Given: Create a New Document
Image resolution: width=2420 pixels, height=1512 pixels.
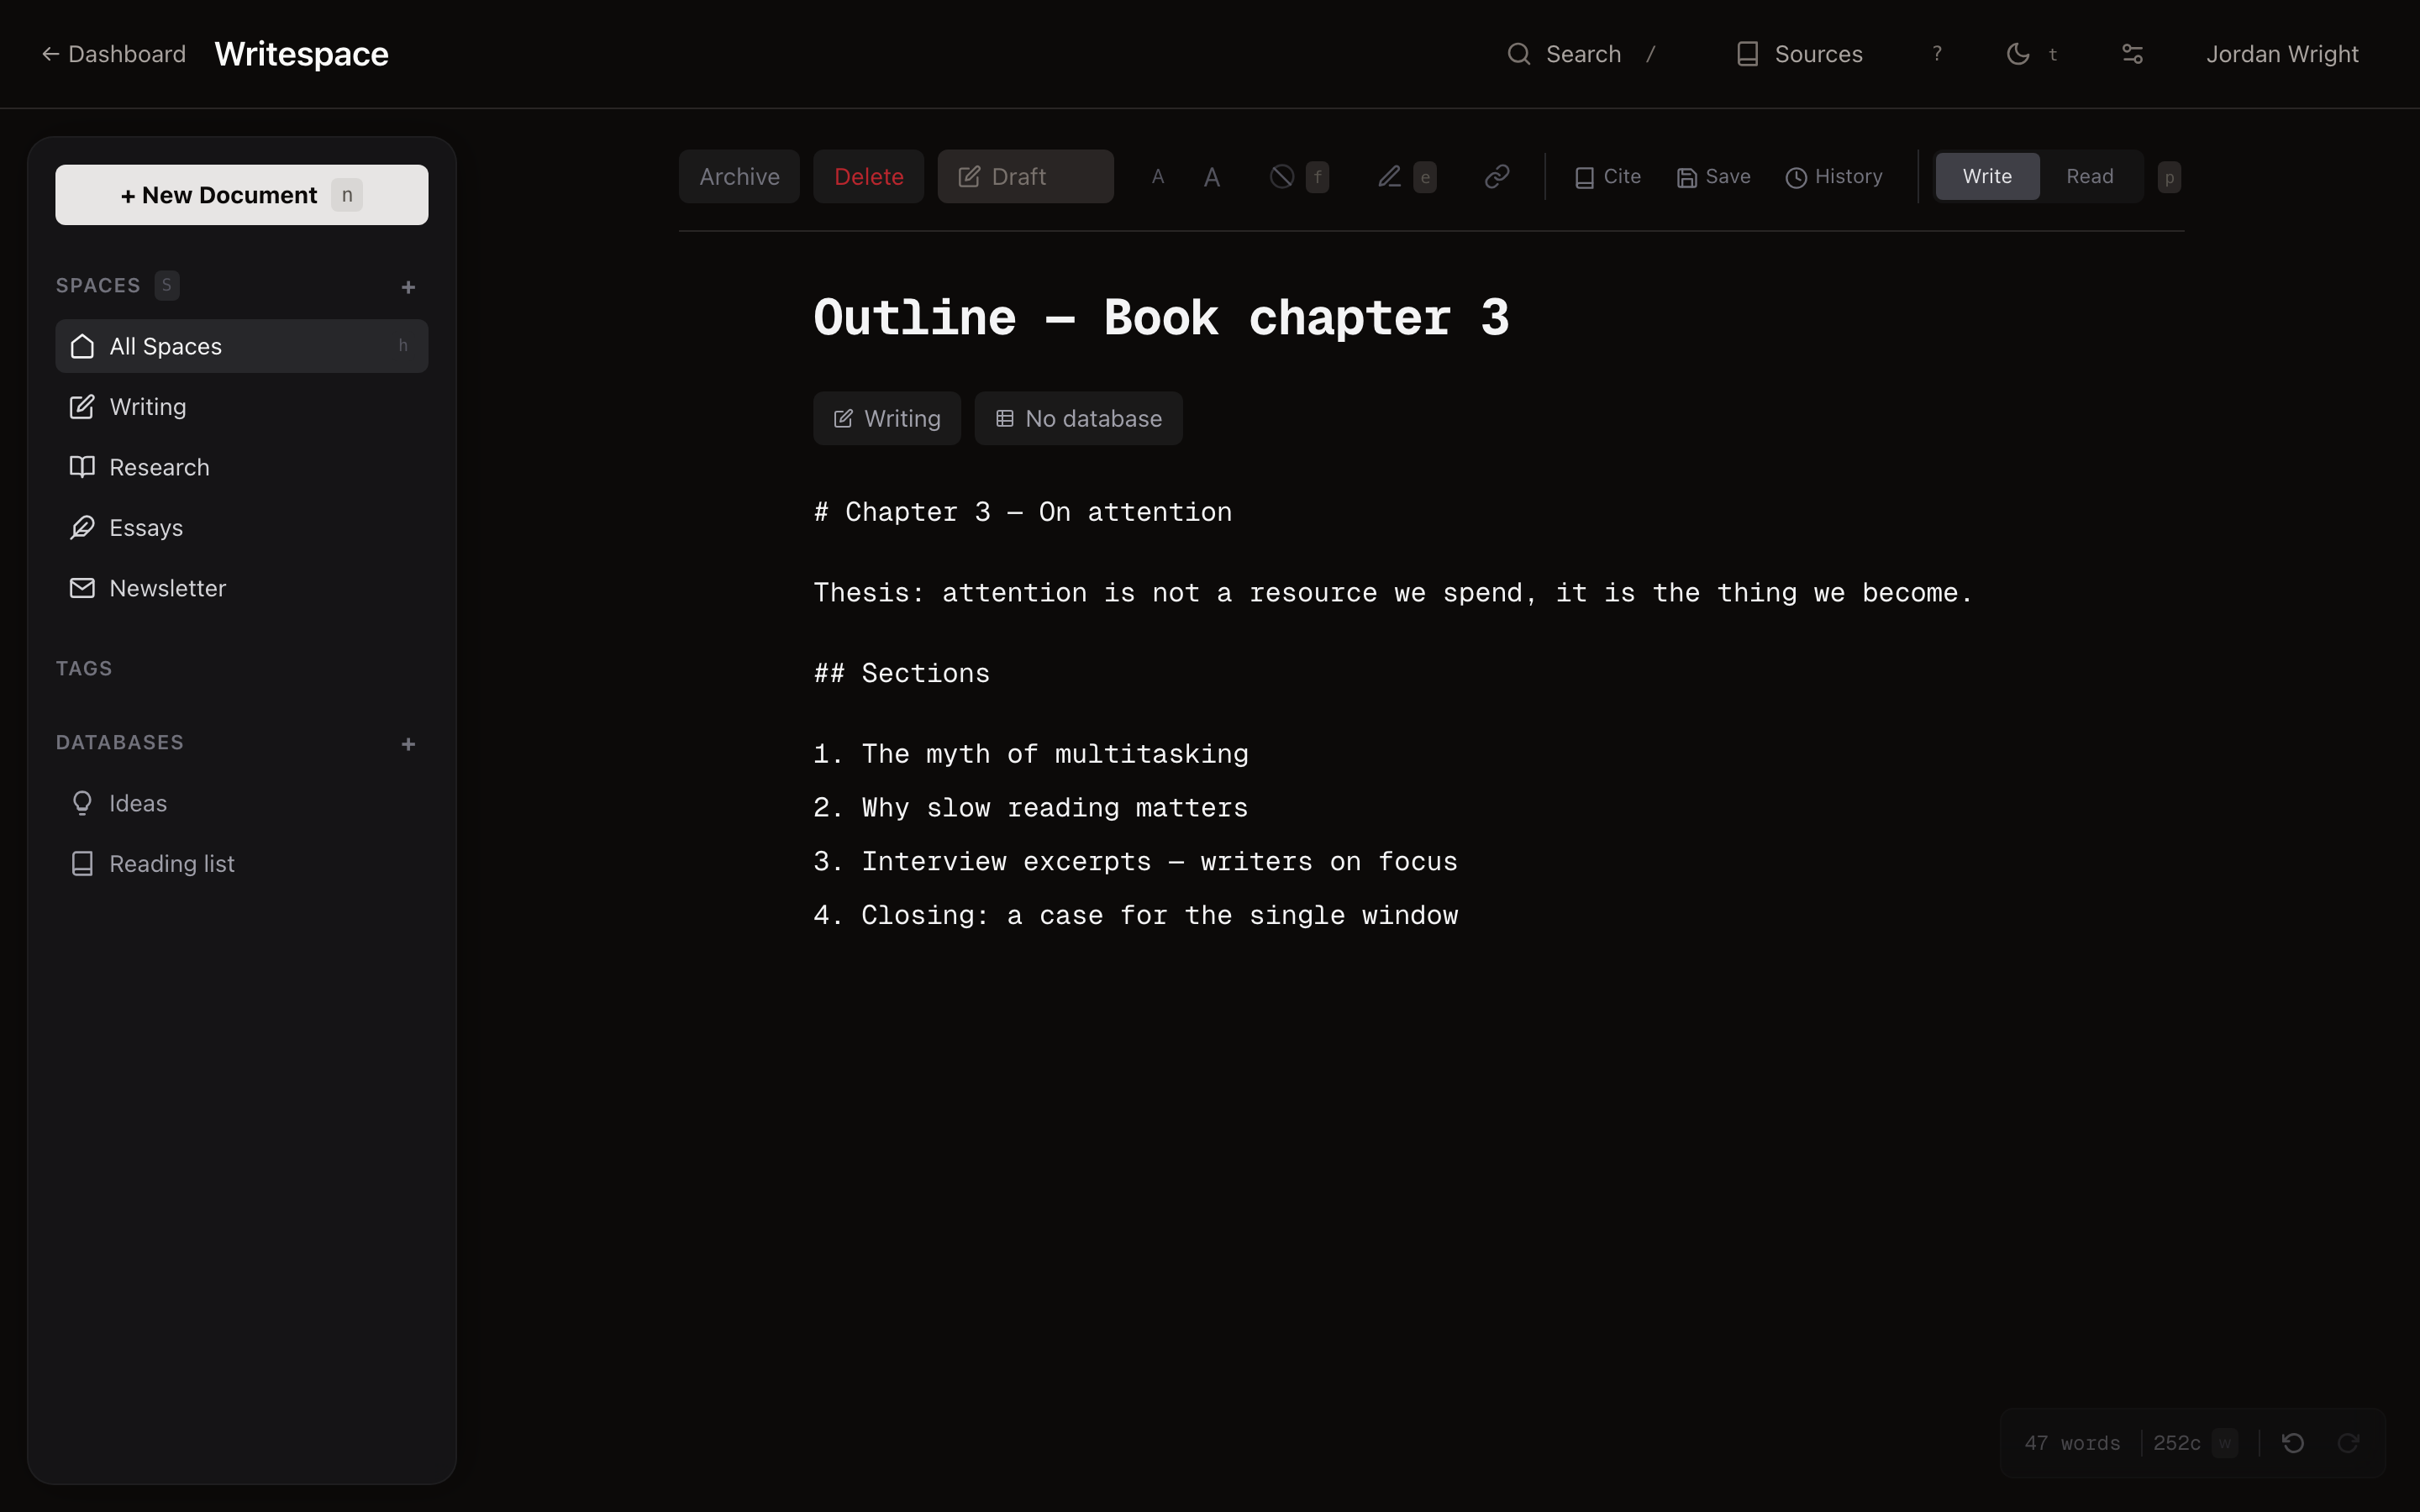Looking at the screenshot, I should coord(241,194).
